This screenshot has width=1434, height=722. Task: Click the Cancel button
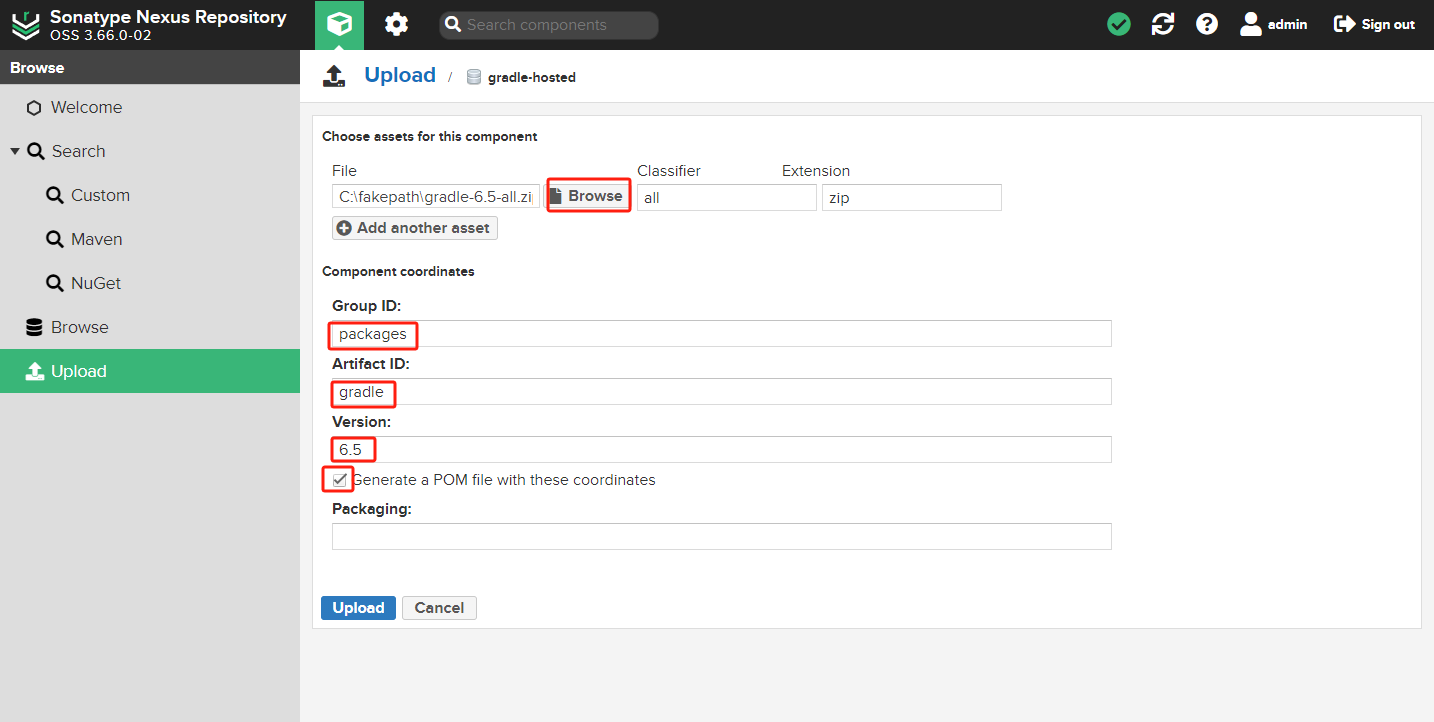(439, 608)
